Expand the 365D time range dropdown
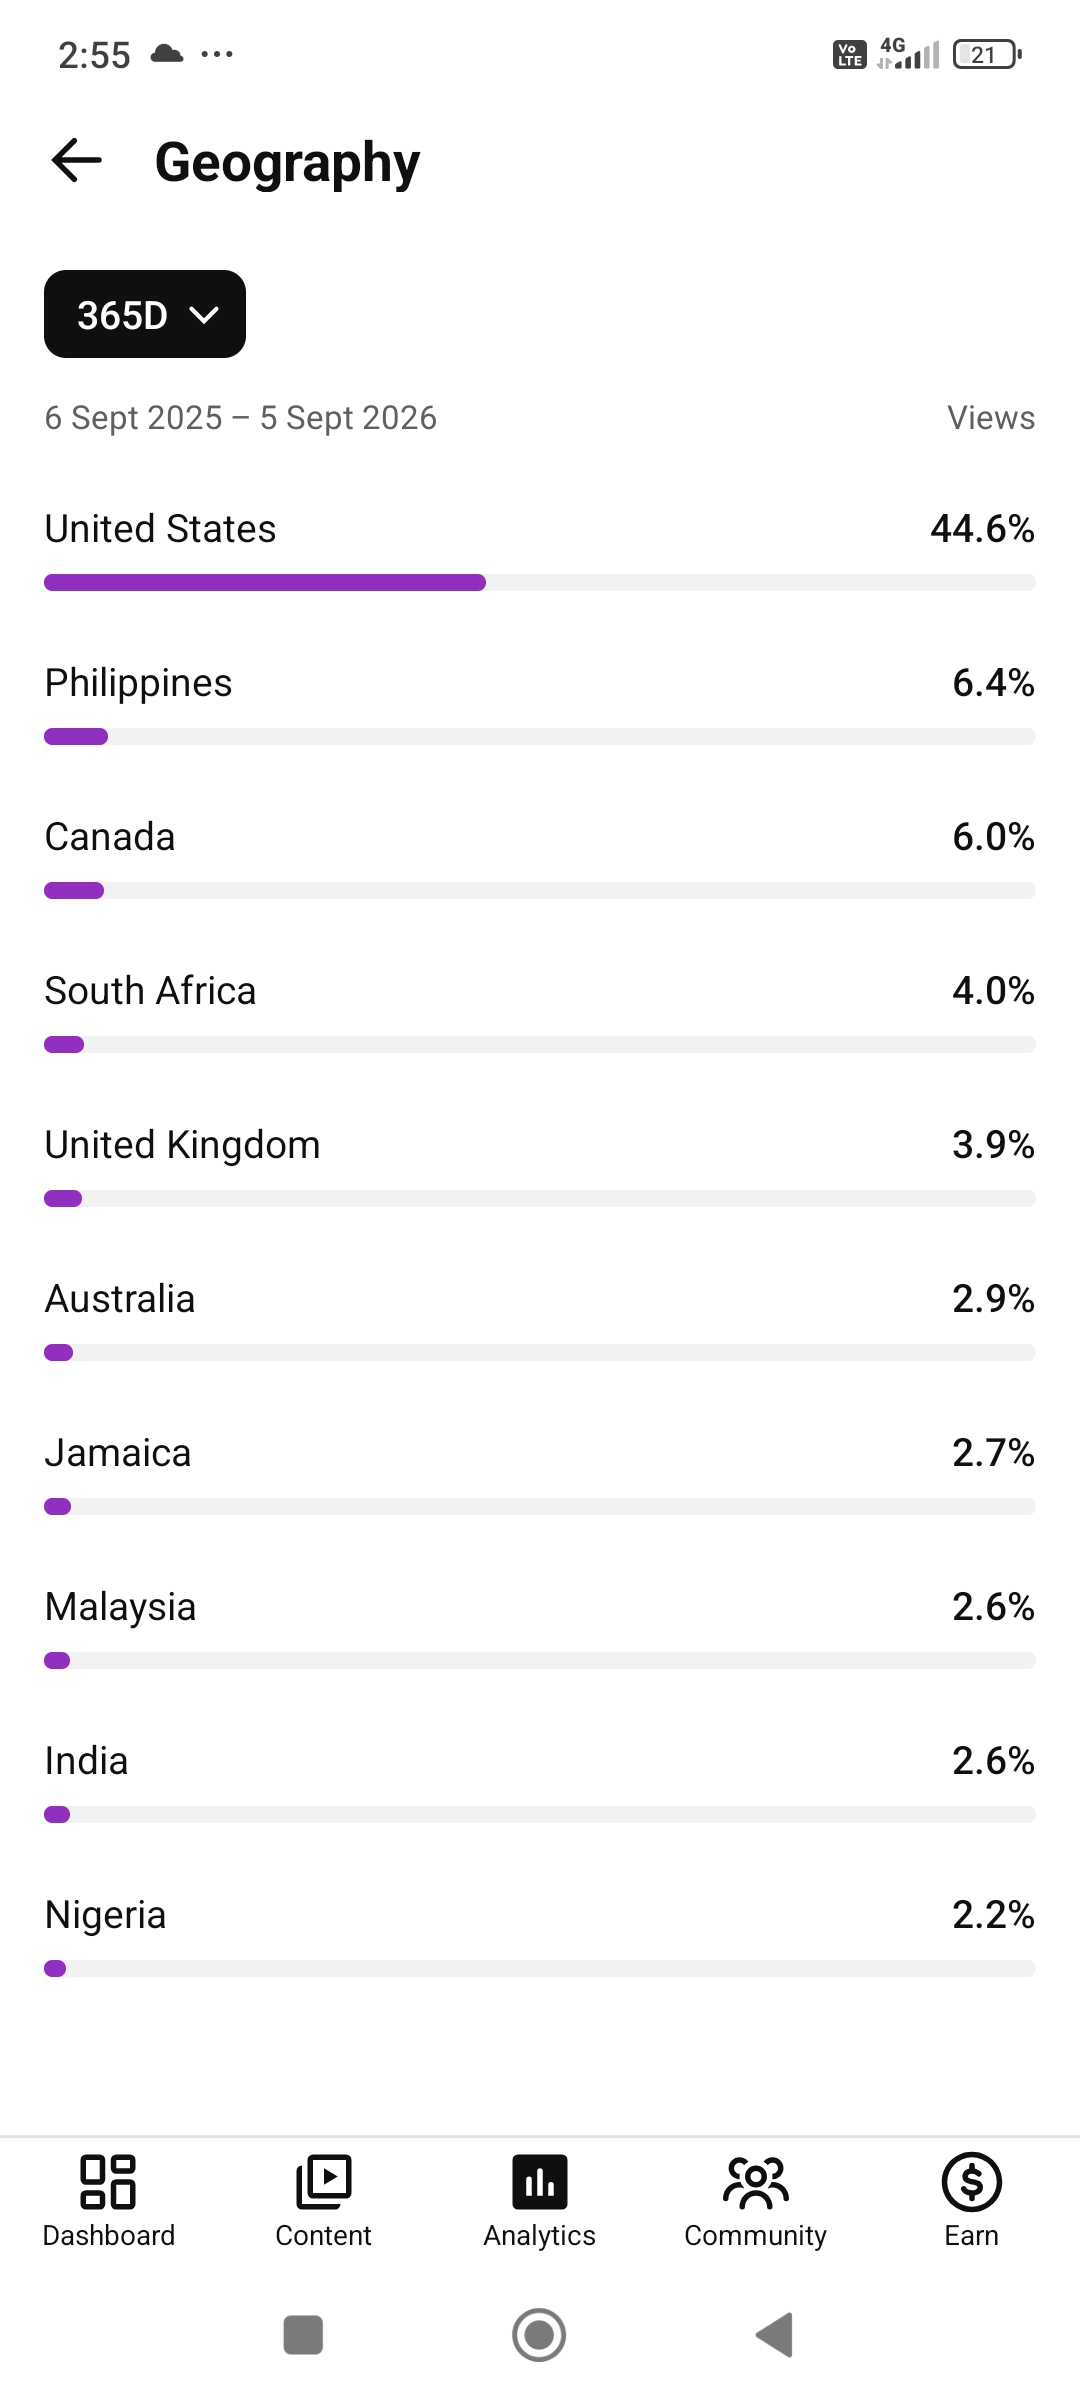The image size is (1080, 2400). (145, 314)
